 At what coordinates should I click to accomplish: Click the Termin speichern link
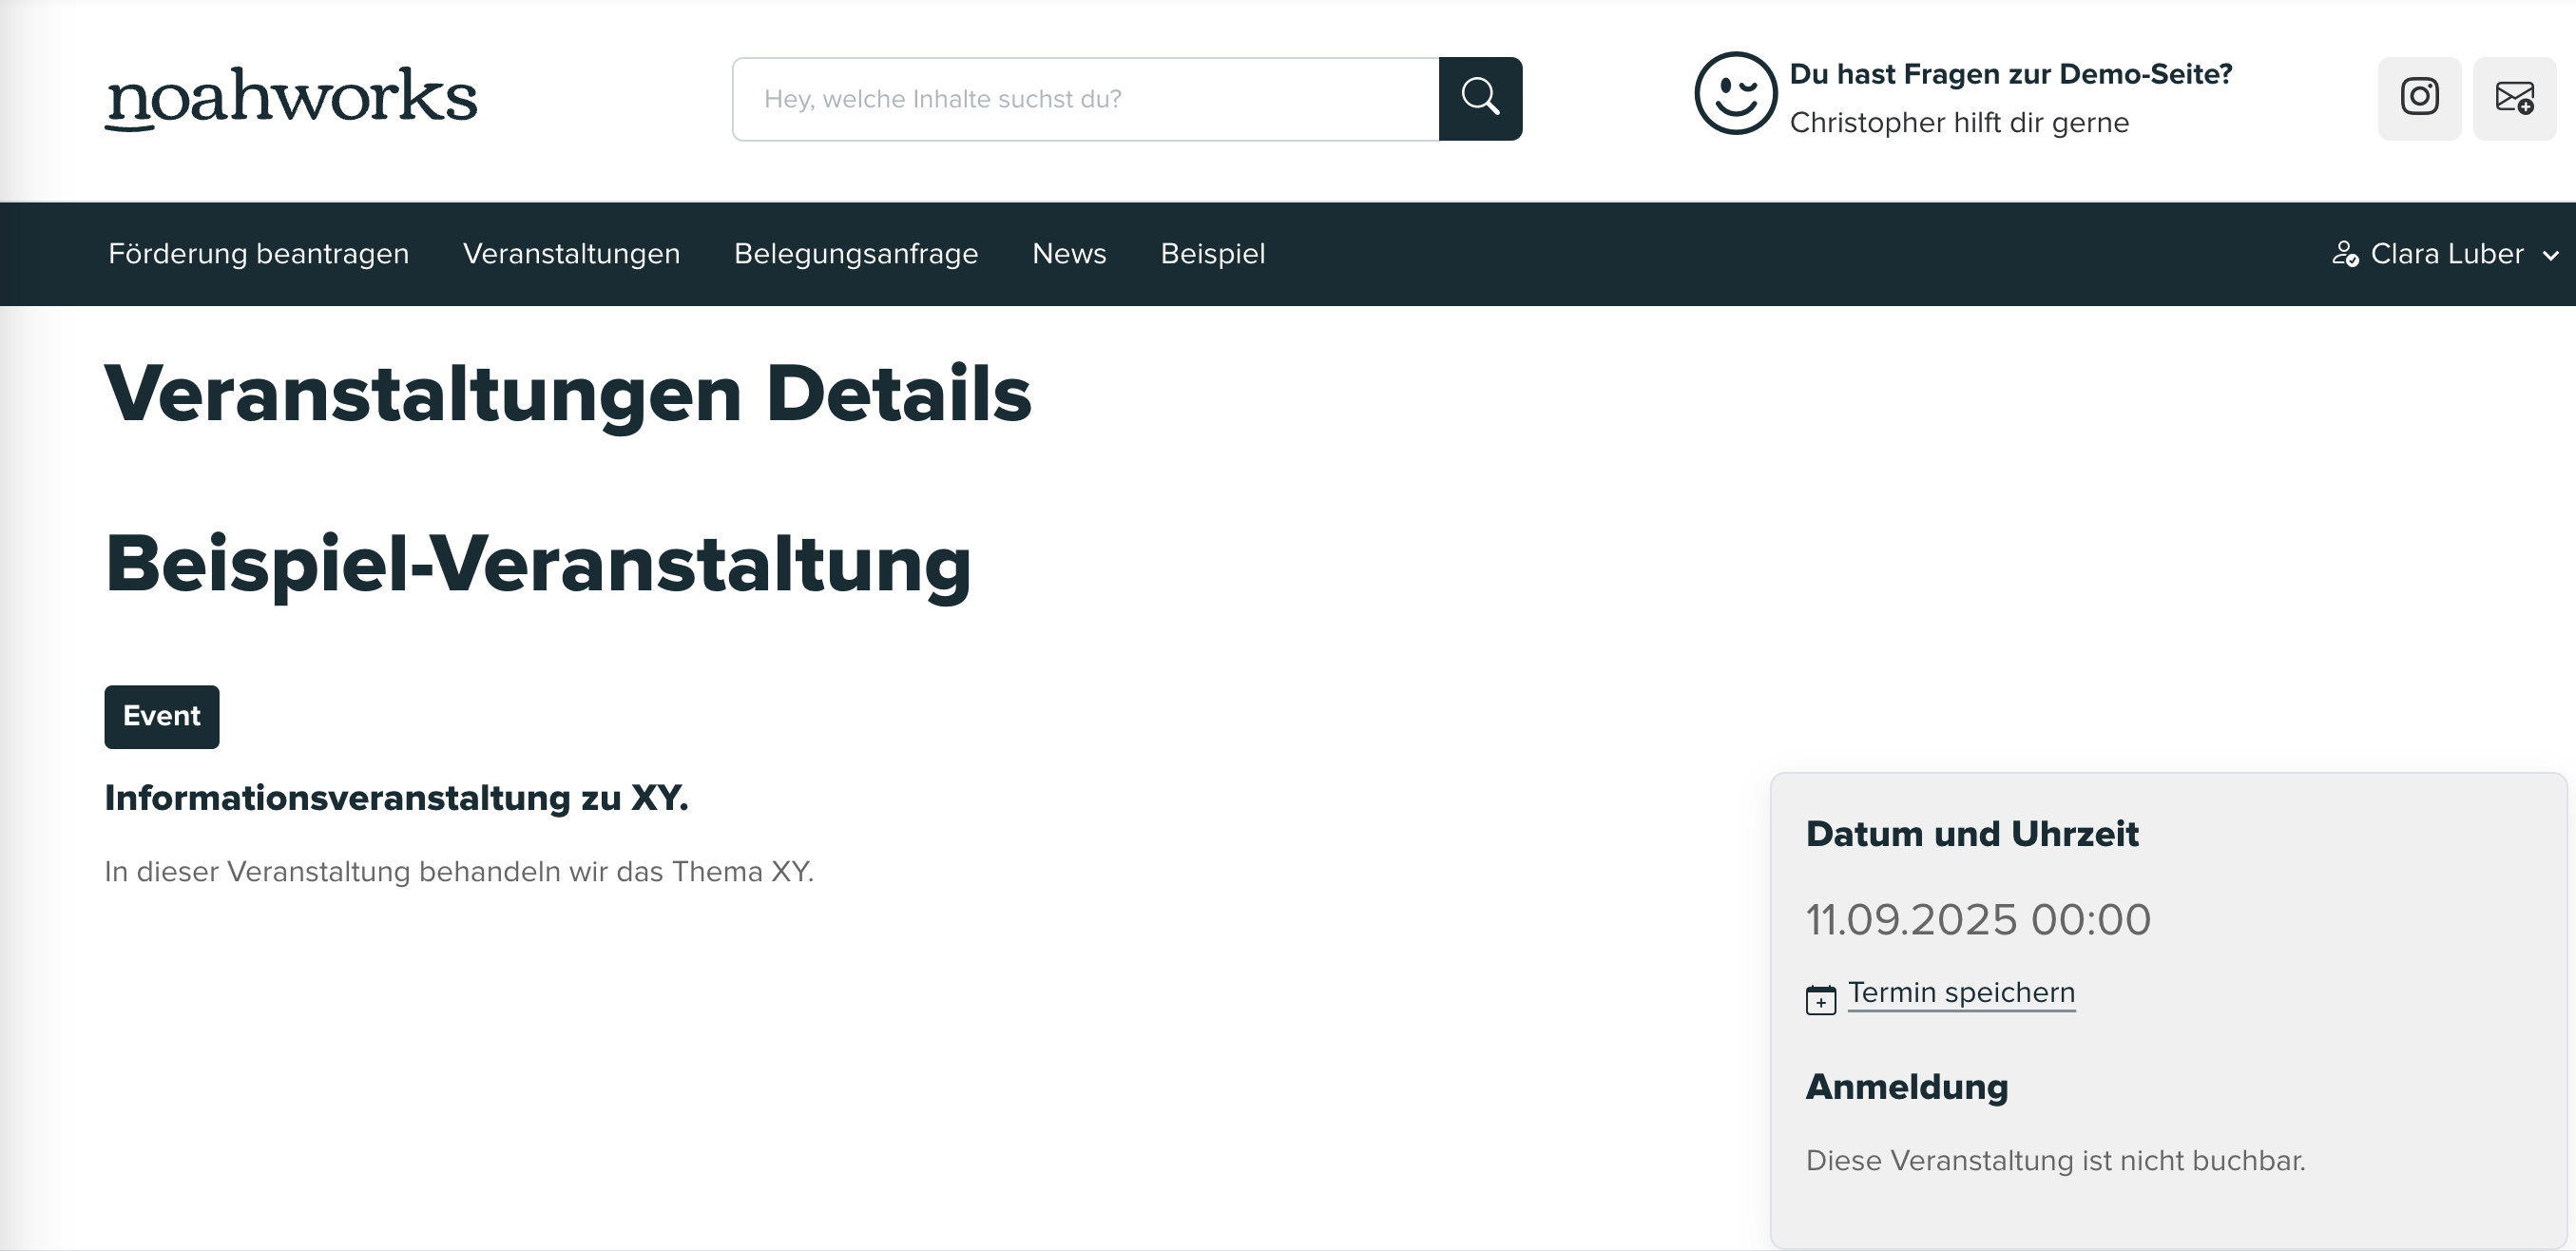[x=1961, y=993]
